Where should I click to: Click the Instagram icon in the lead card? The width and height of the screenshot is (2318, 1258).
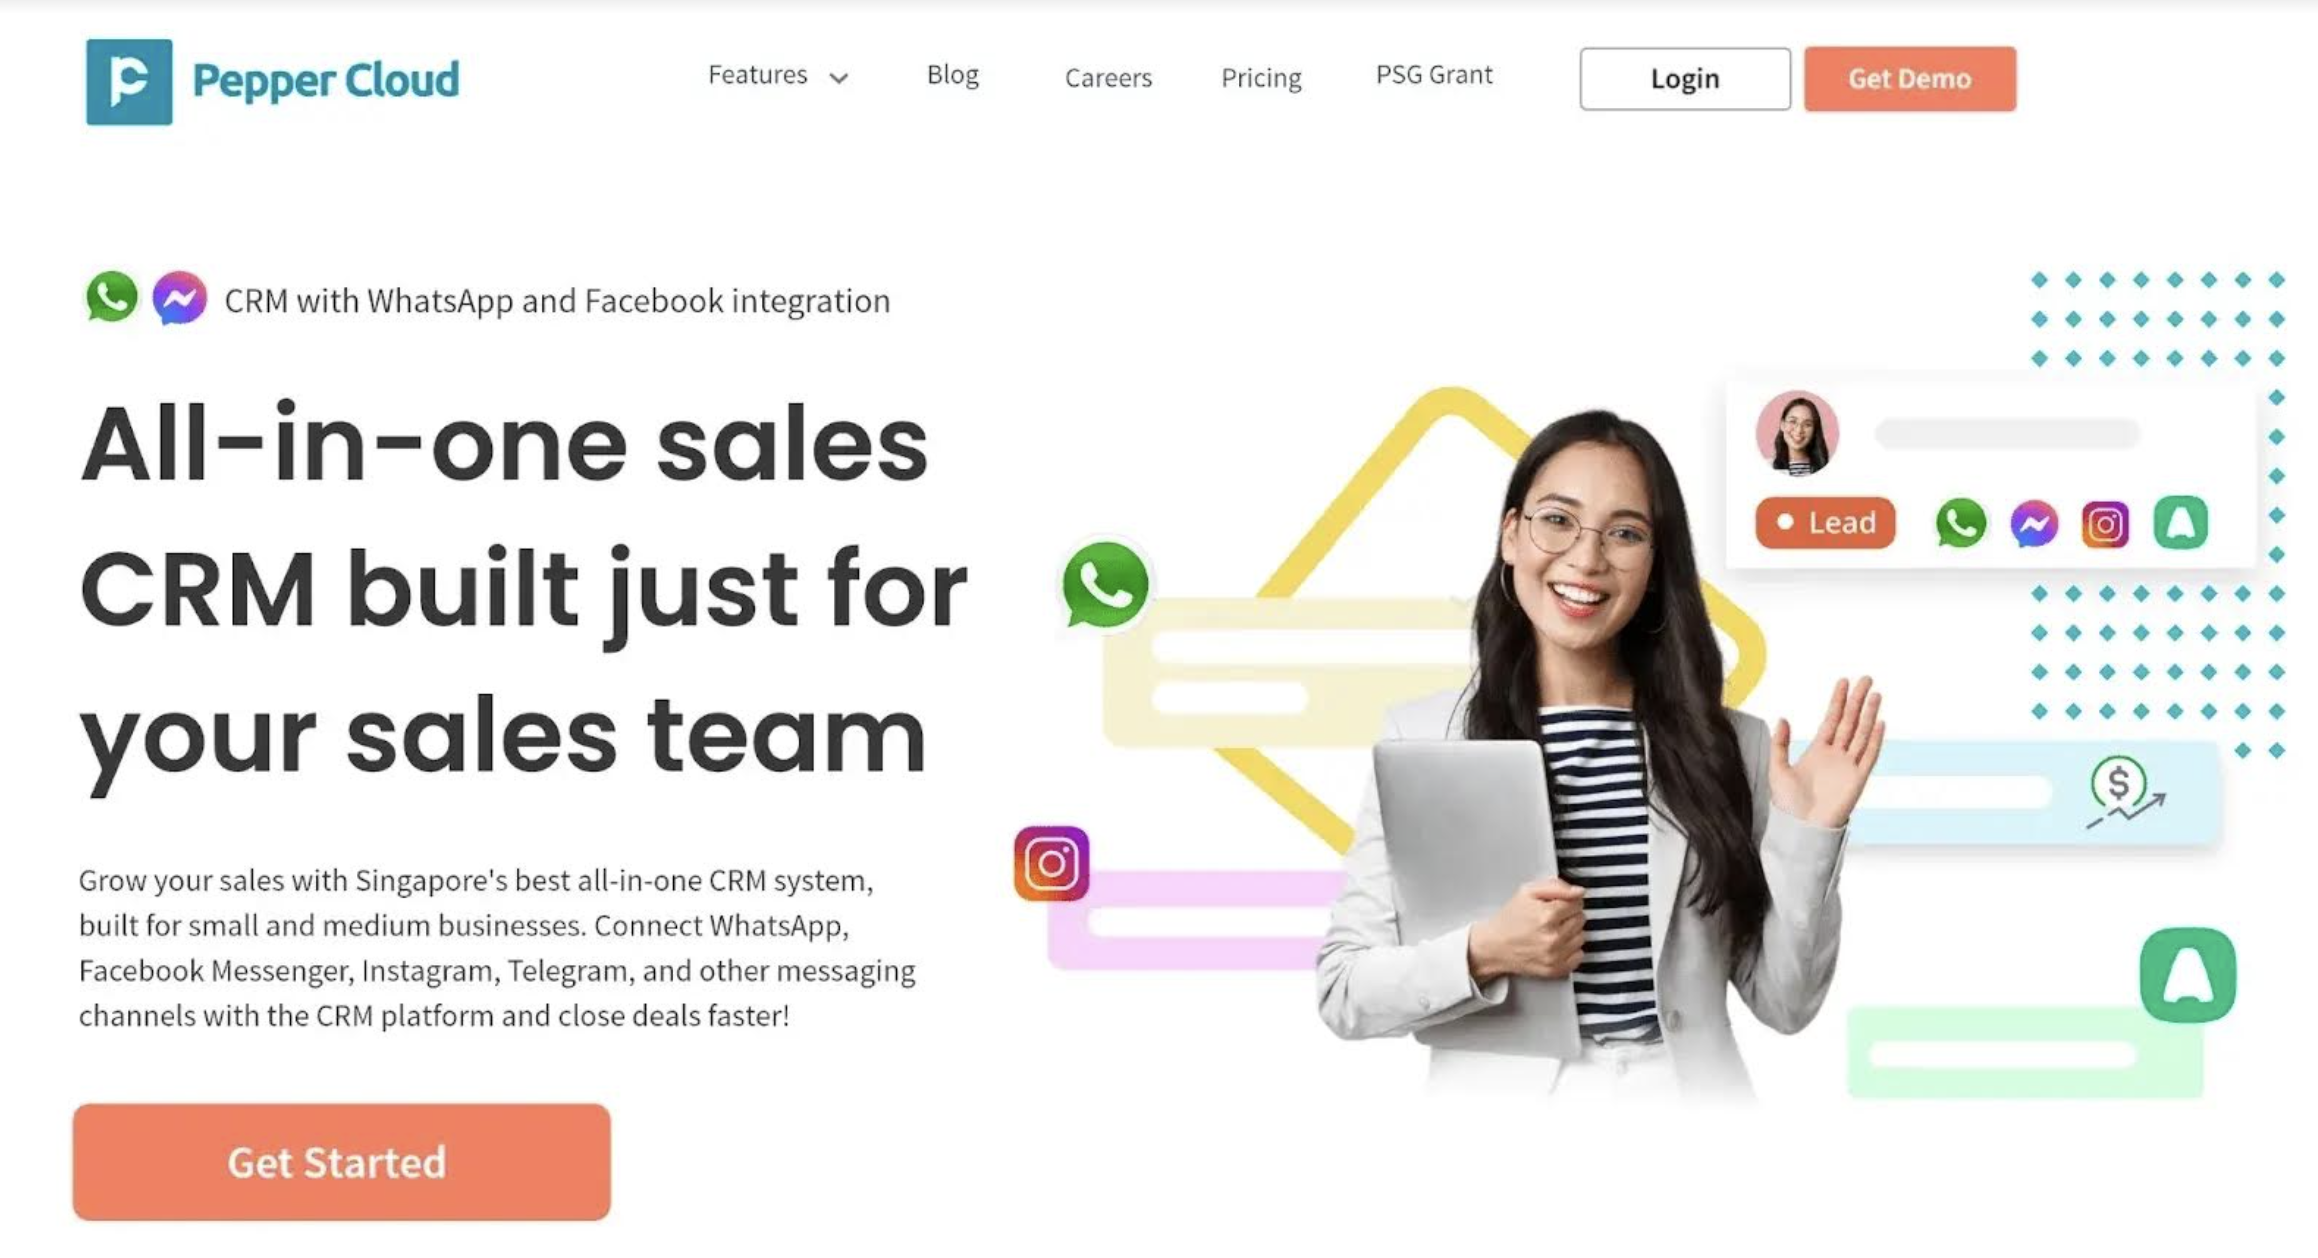coord(2105,524)
